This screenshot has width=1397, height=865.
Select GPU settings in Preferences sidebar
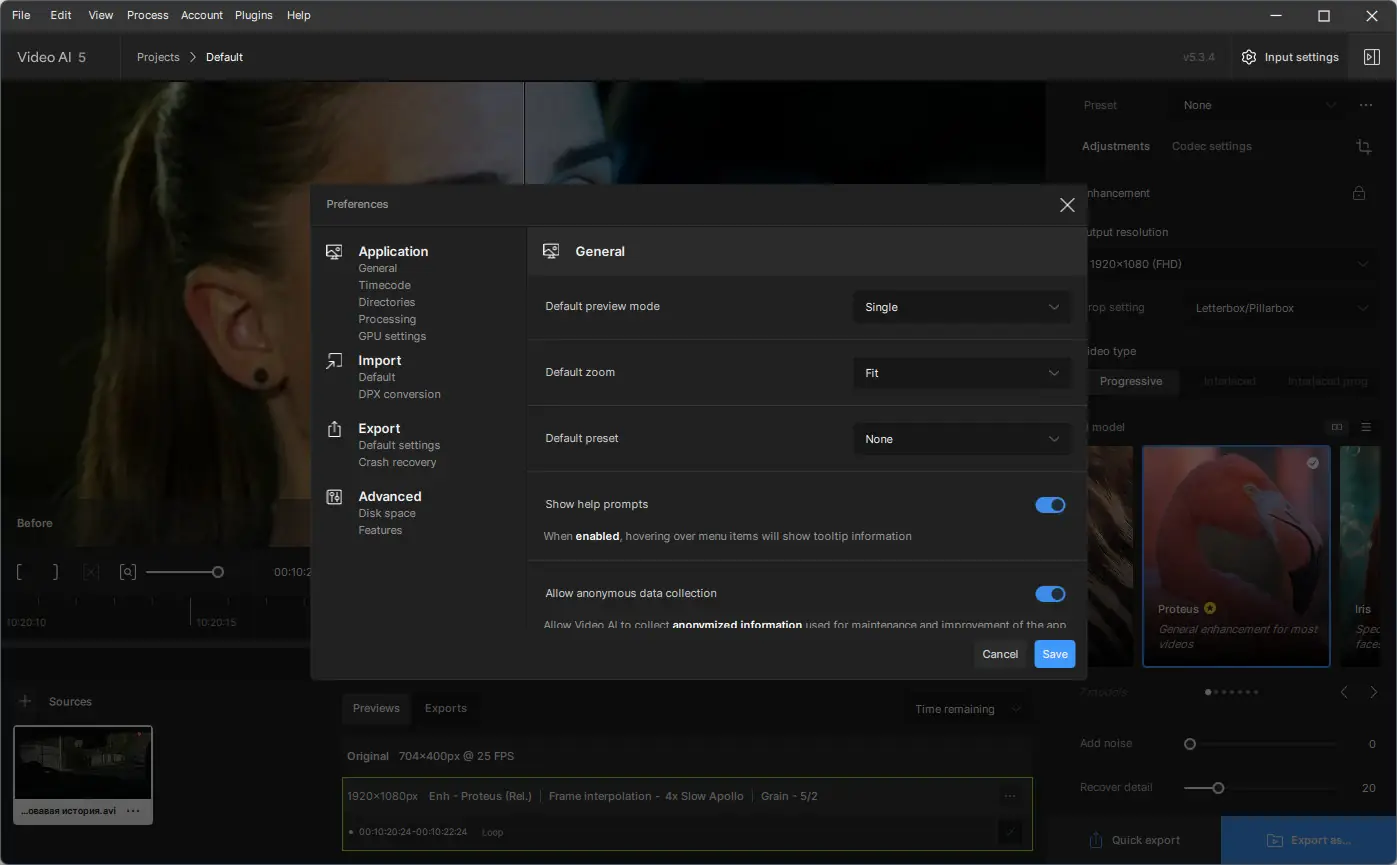[392, 336]
